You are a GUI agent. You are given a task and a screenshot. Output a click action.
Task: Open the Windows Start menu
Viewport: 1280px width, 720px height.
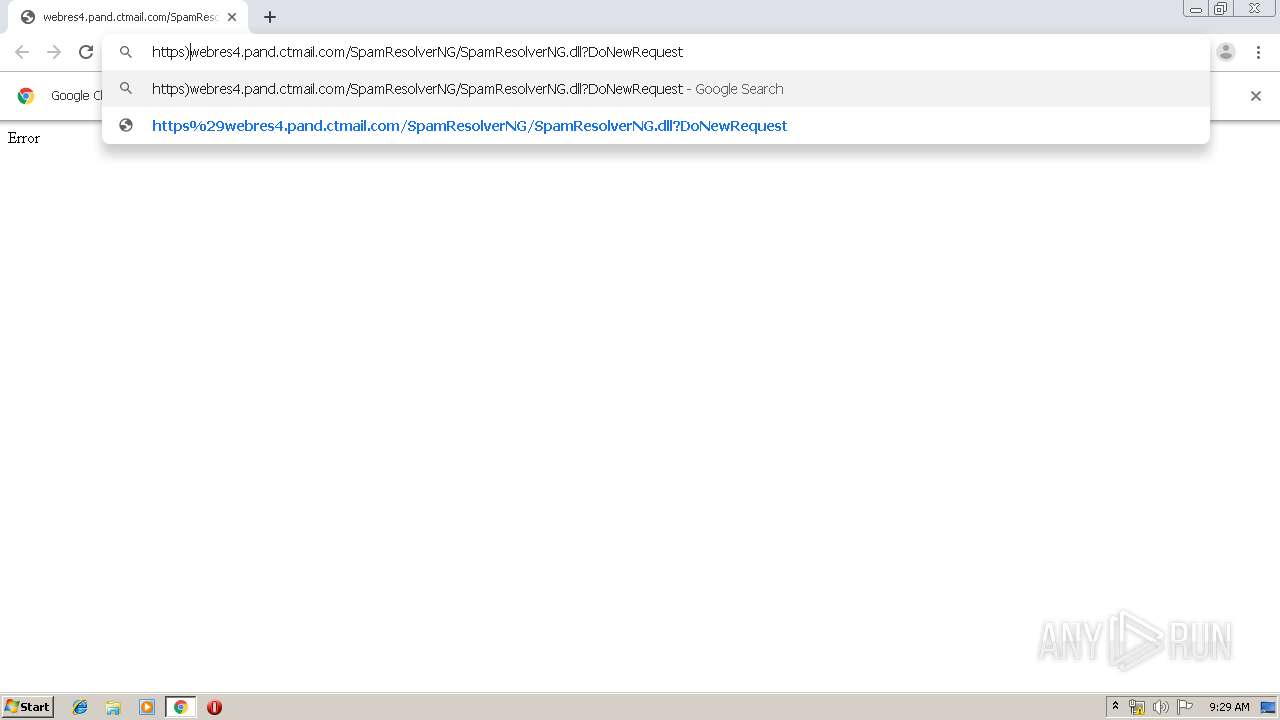click(28, 707)
